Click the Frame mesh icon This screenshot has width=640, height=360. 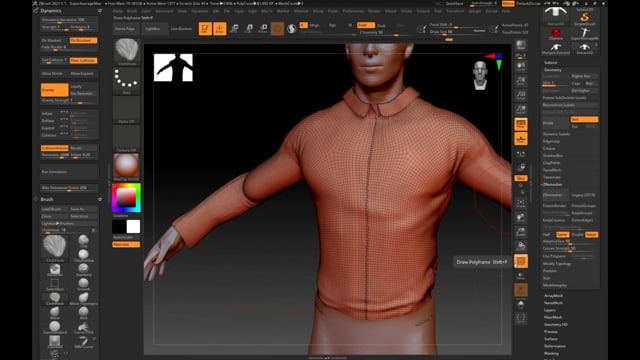pos(521,203)
